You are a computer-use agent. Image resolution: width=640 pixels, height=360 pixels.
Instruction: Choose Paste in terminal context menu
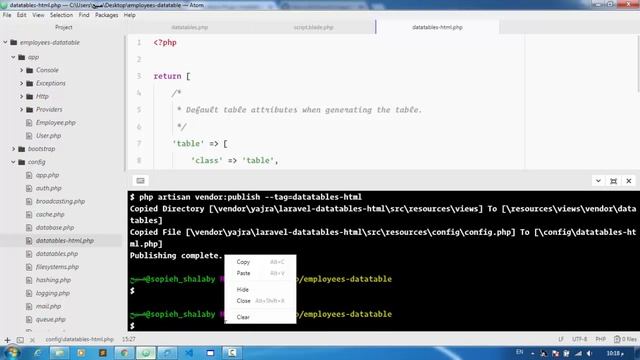[260, 273]
